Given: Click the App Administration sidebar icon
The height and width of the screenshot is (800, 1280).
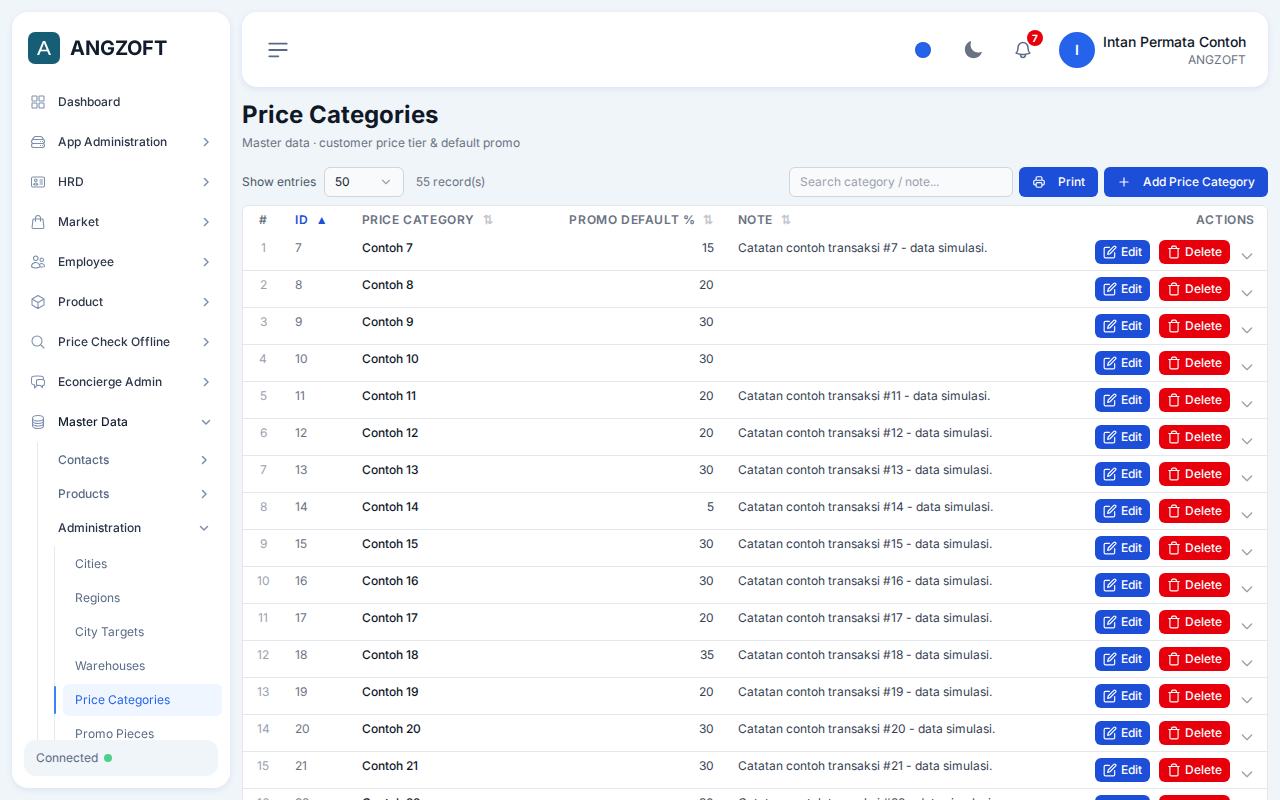Looking at the screenshot, I should (38, 142).
